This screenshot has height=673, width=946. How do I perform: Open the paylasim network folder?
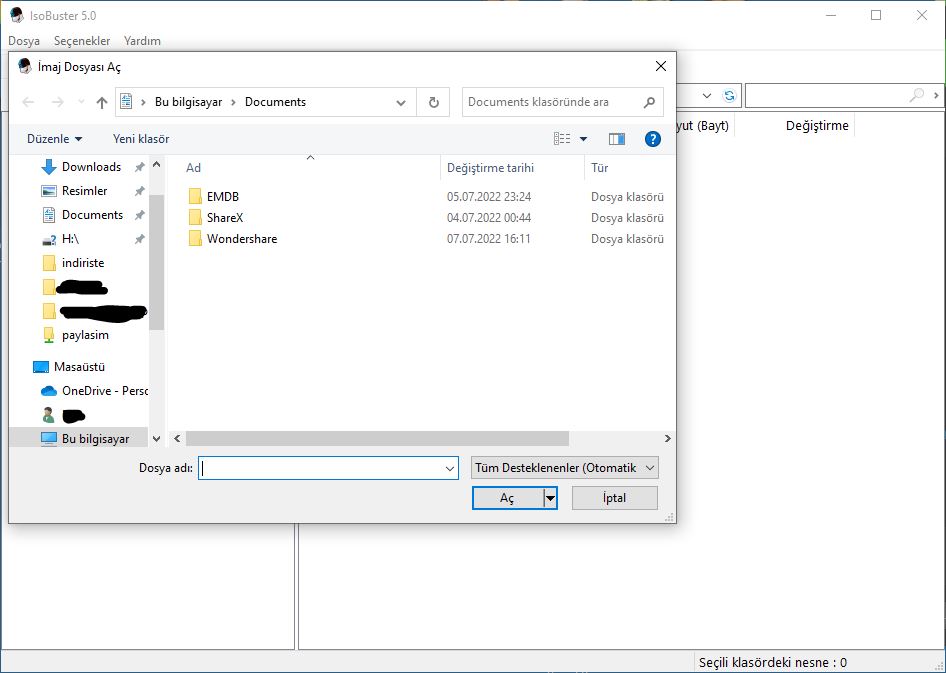coord(85,335)
